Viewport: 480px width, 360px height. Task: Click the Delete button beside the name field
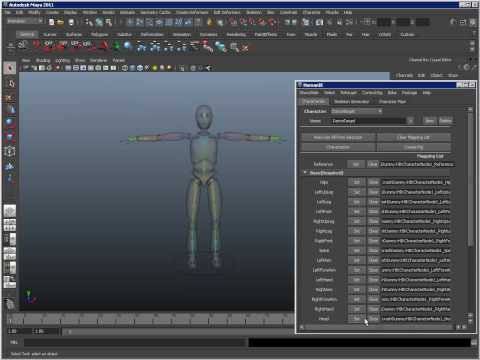(x=445, y=121)
